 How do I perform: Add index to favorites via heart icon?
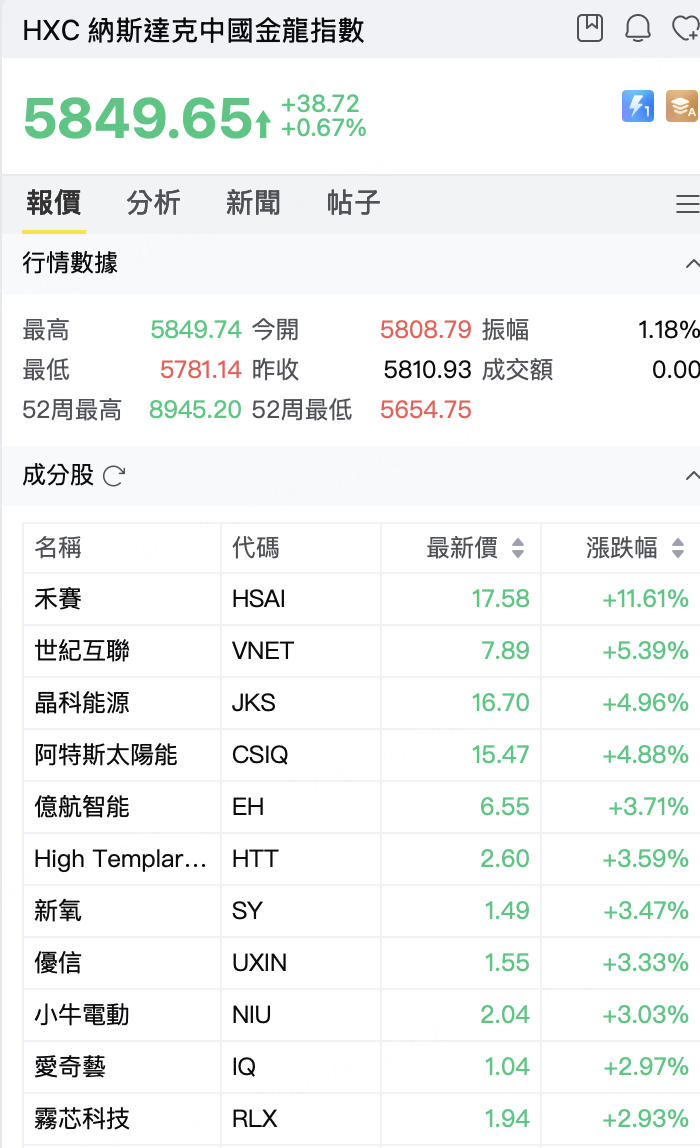(x=685, y=29)
